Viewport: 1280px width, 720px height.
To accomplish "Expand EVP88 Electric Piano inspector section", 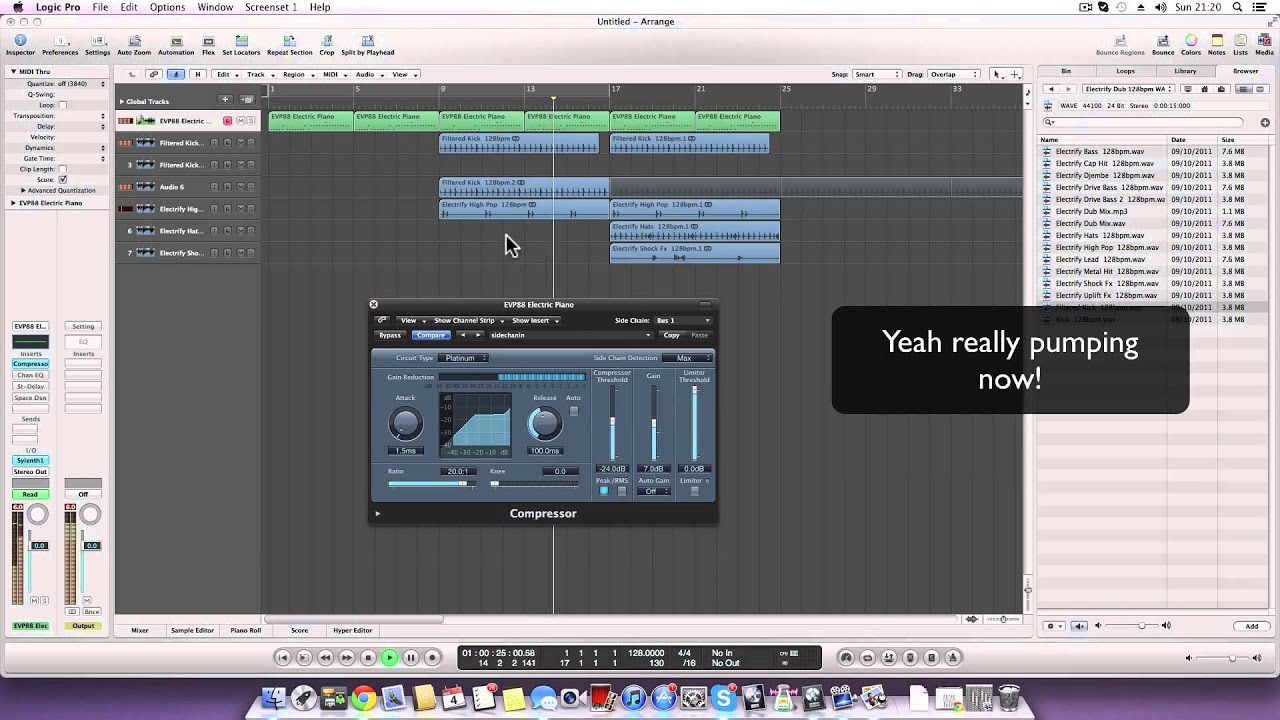I will point(13,203).
